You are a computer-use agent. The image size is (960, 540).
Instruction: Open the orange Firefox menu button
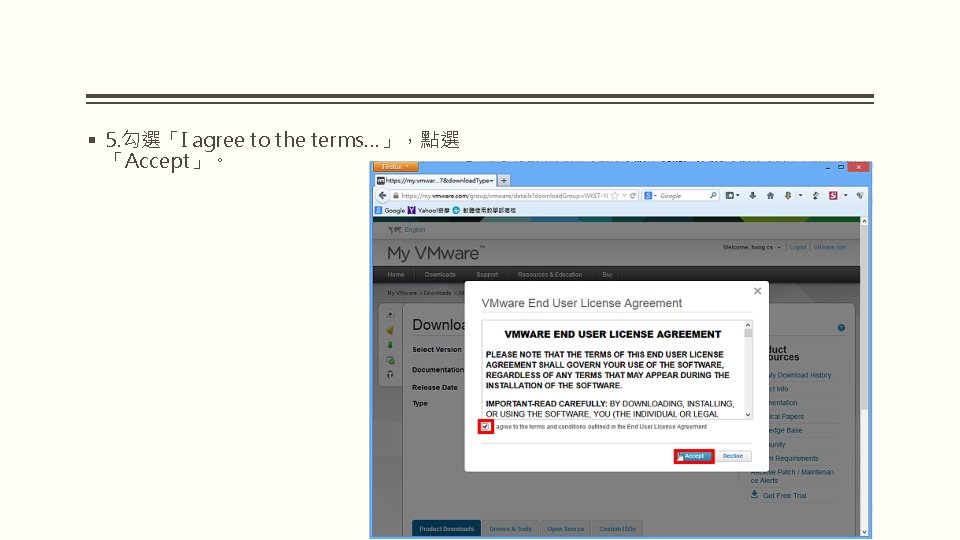[396, 167]
